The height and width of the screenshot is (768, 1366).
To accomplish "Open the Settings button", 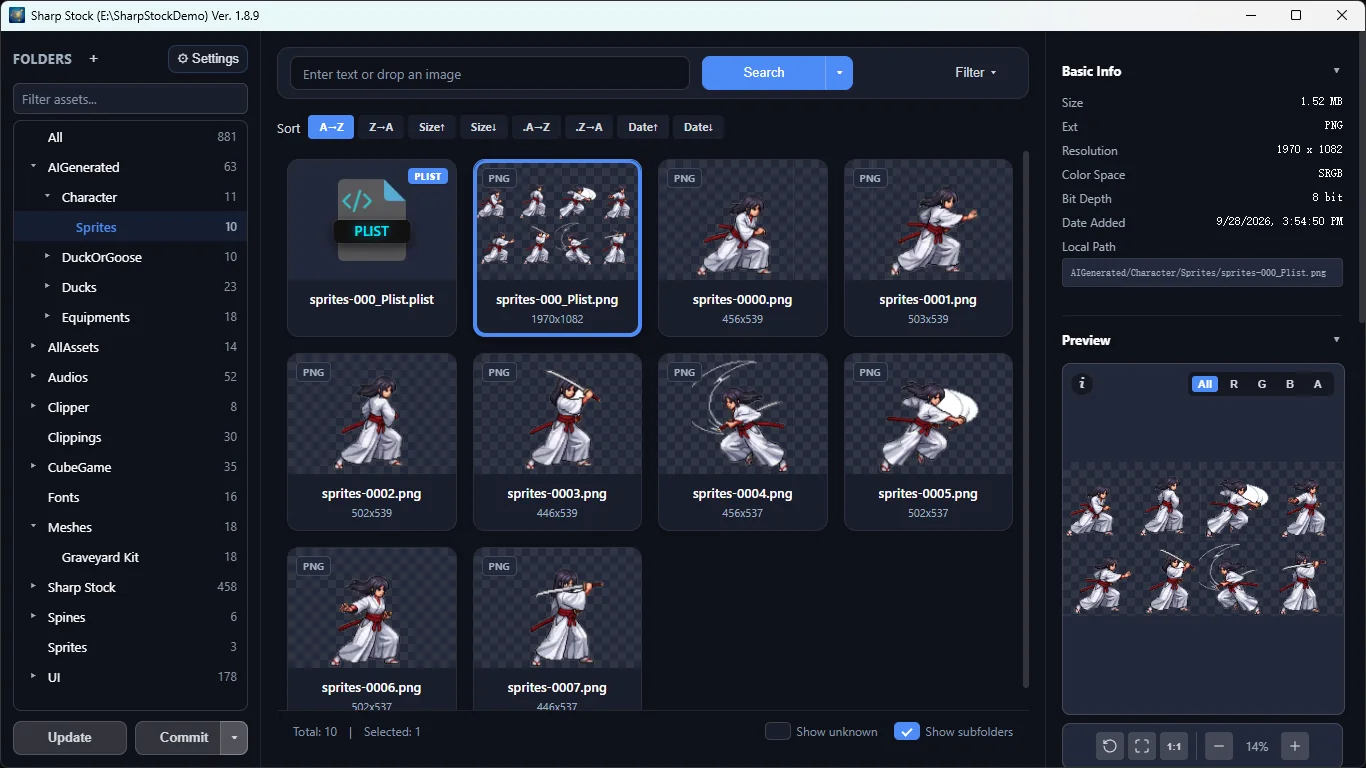I will (x=208, y=59).
